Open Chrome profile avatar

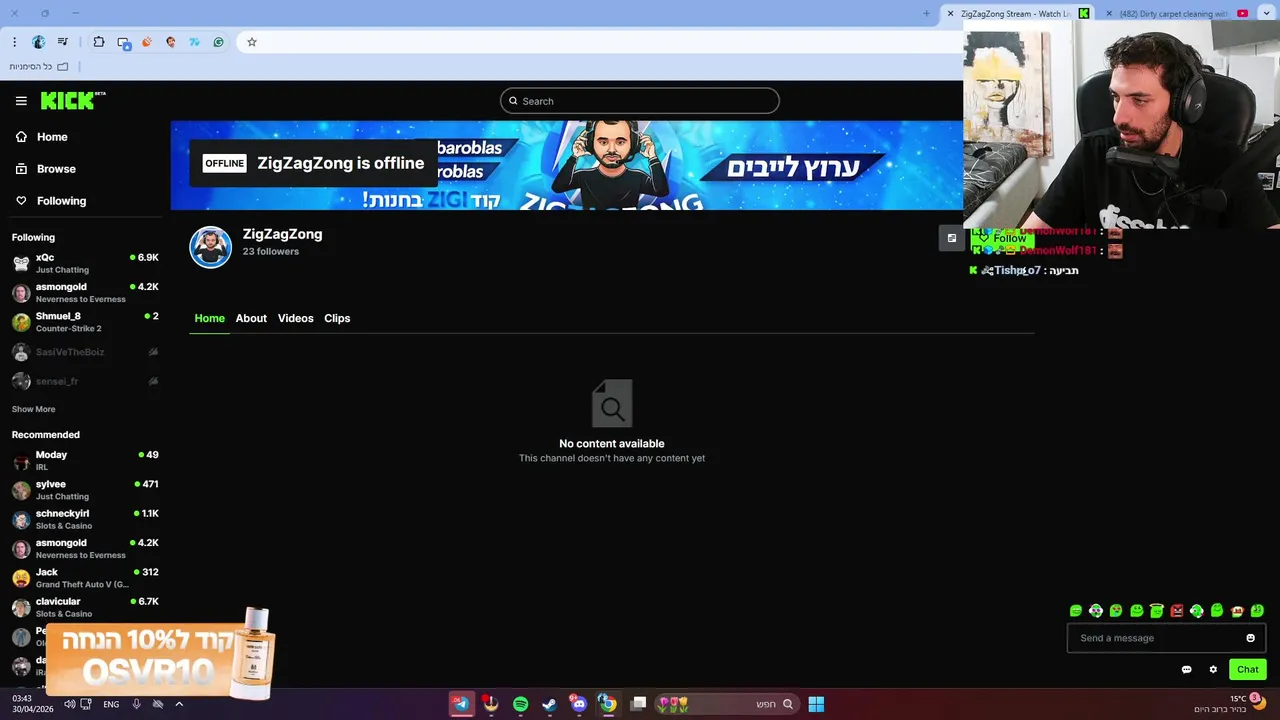pyautogui.click(x=38, y=42)
